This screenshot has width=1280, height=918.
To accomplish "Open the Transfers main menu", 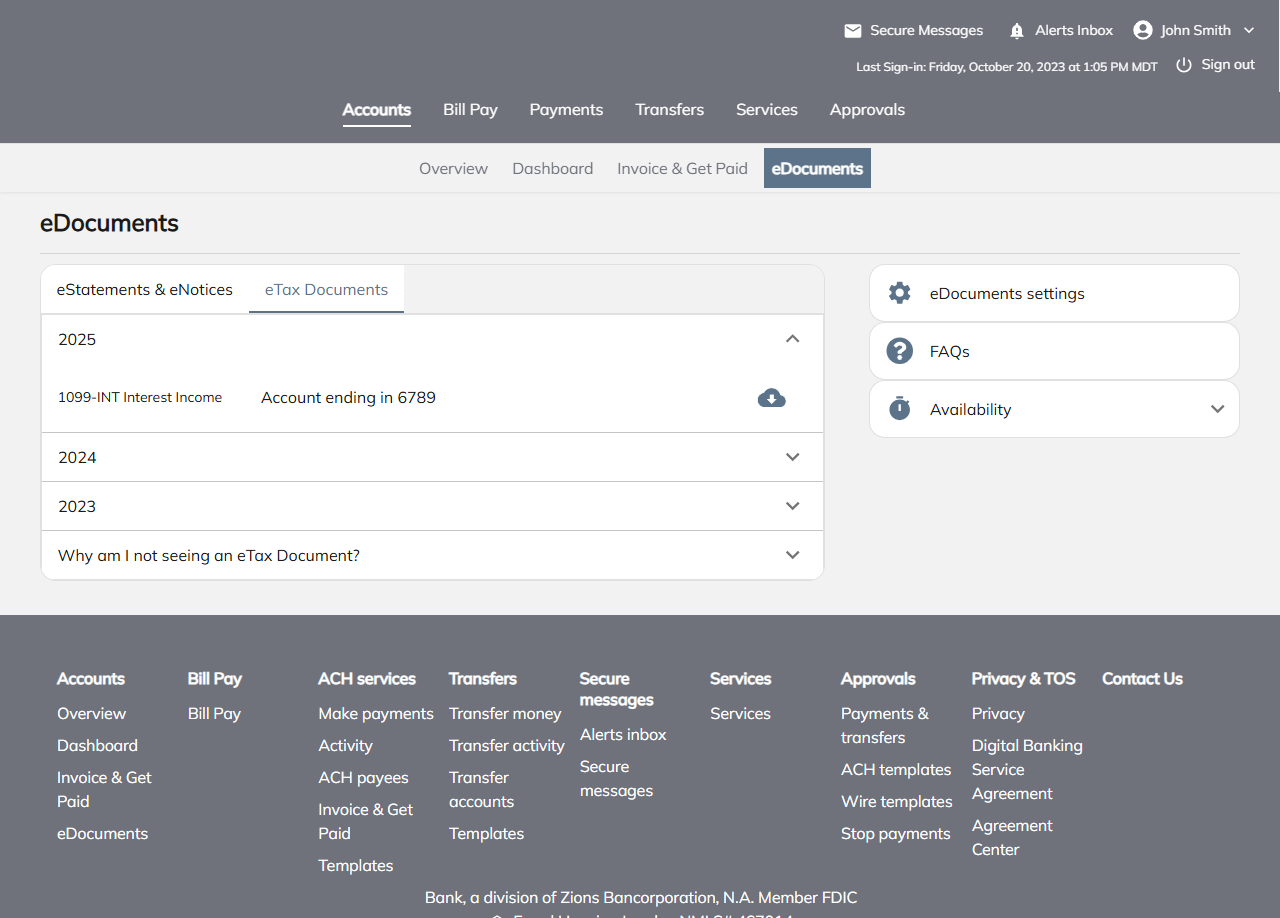I will pos(670,110).
